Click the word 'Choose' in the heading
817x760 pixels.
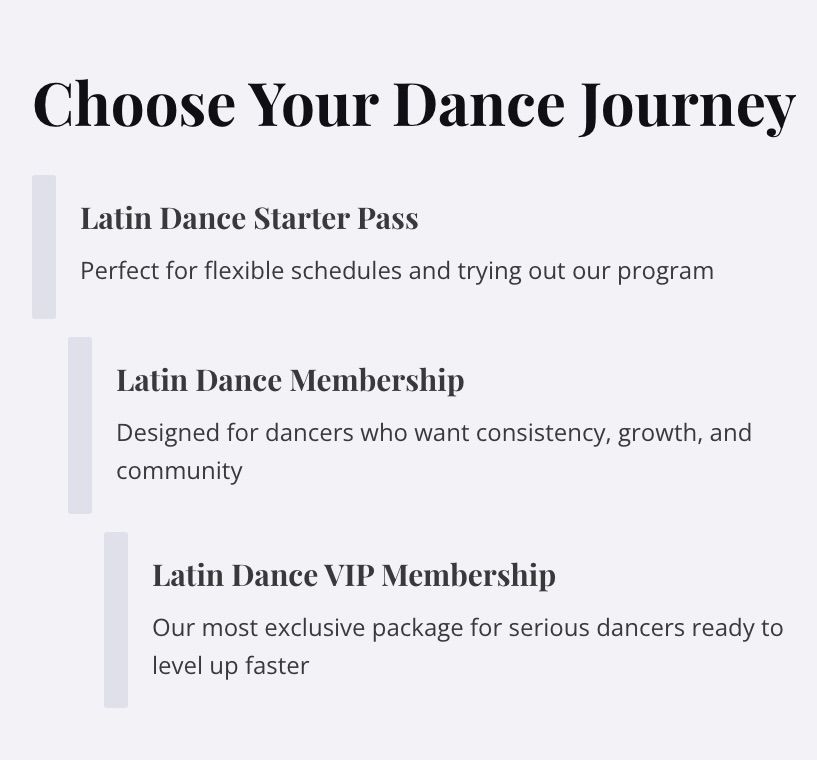pos(134,104)
